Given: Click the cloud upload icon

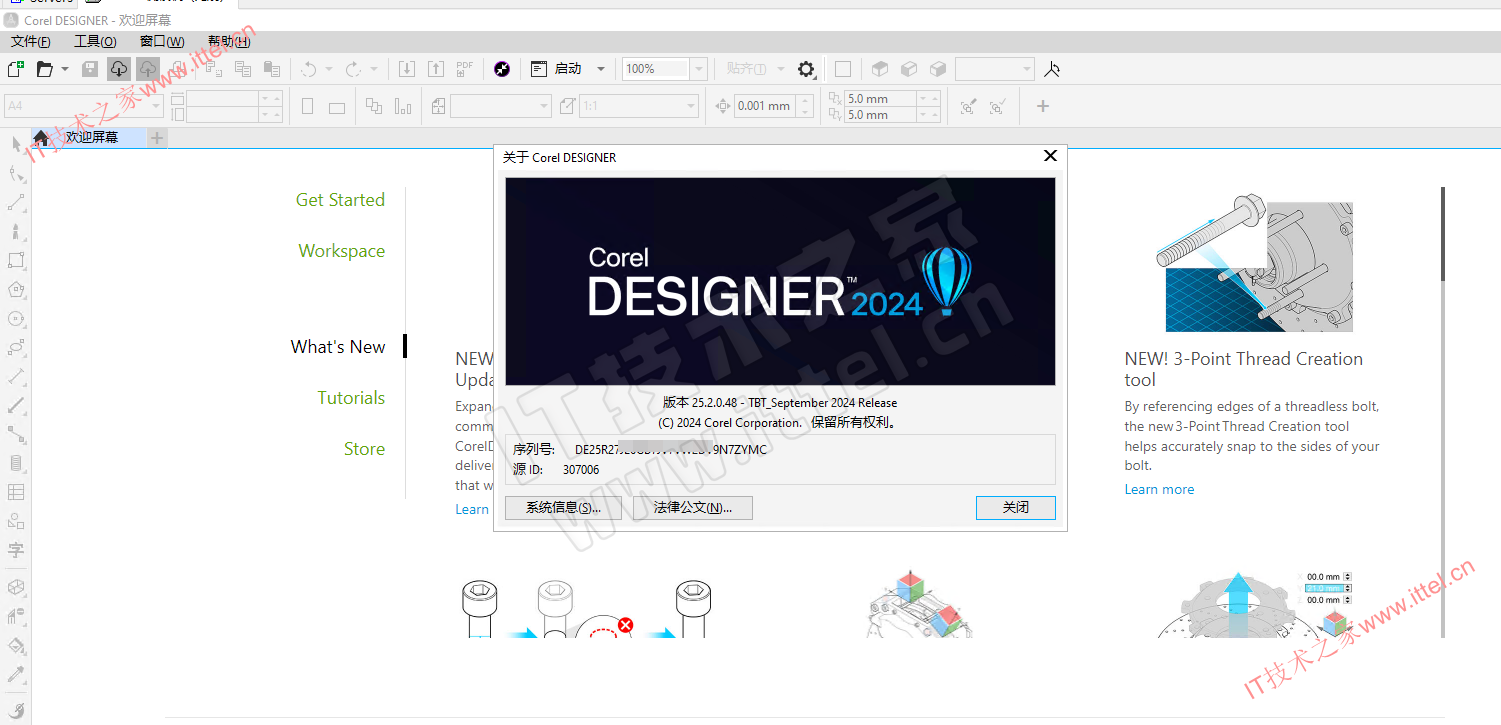Looking at the screenshot, I should [148, 69].
